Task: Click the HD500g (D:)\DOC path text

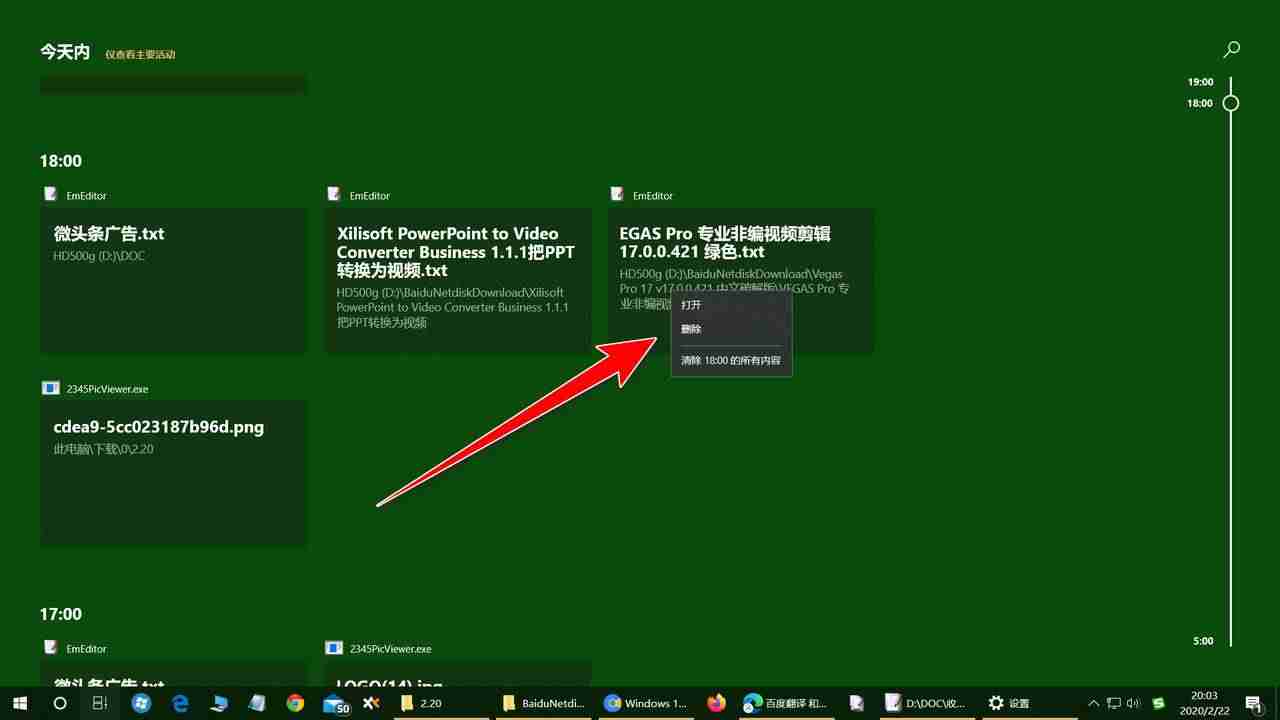Action: click(99, 256)
